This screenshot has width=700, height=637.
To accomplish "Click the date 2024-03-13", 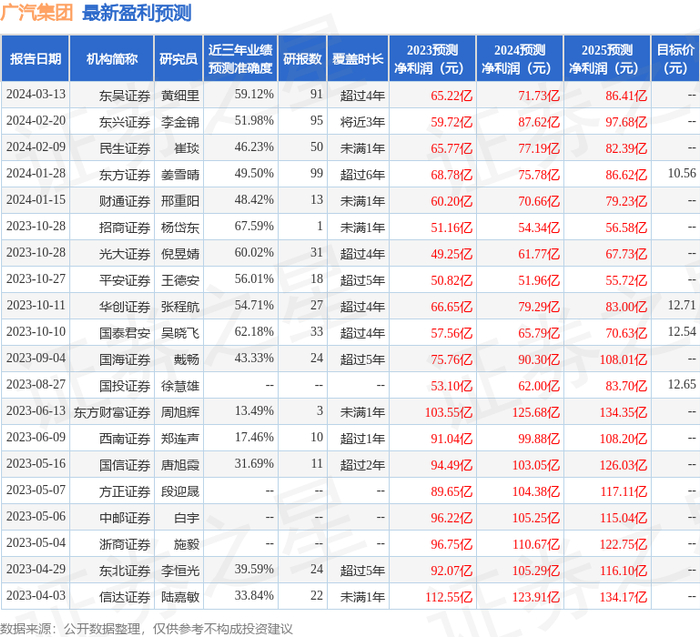I will coord(36,95).
